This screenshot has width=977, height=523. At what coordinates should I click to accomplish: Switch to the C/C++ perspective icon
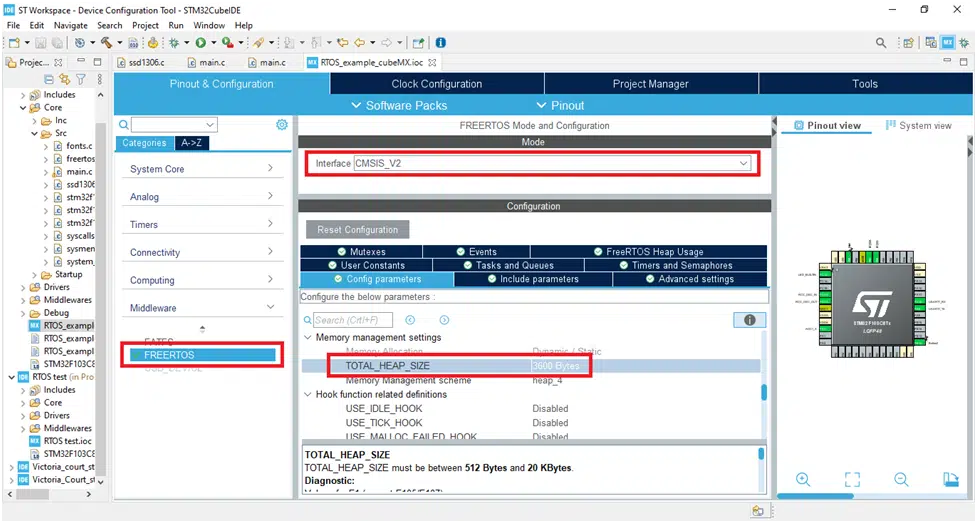930,42
